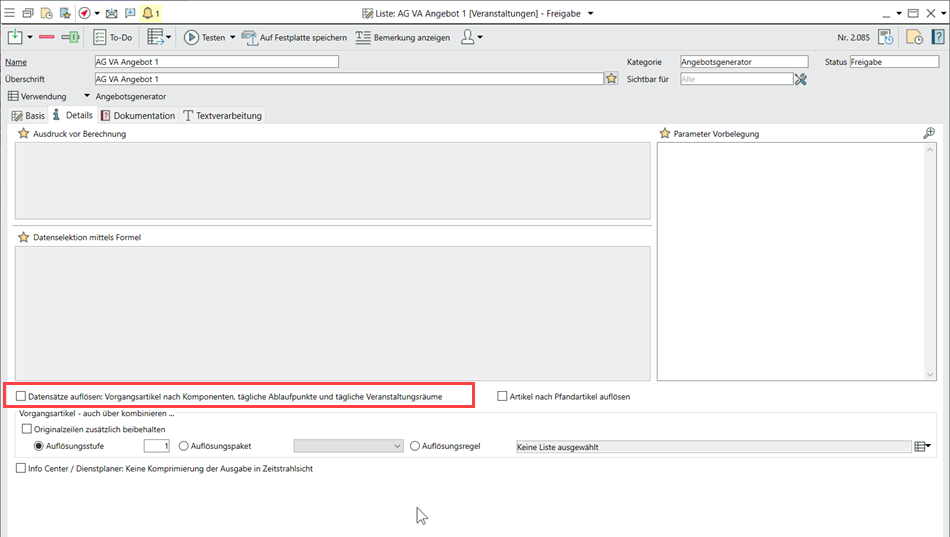
Task: Click the tools icon next to Sichtbar für
Action: coord(800,79)
